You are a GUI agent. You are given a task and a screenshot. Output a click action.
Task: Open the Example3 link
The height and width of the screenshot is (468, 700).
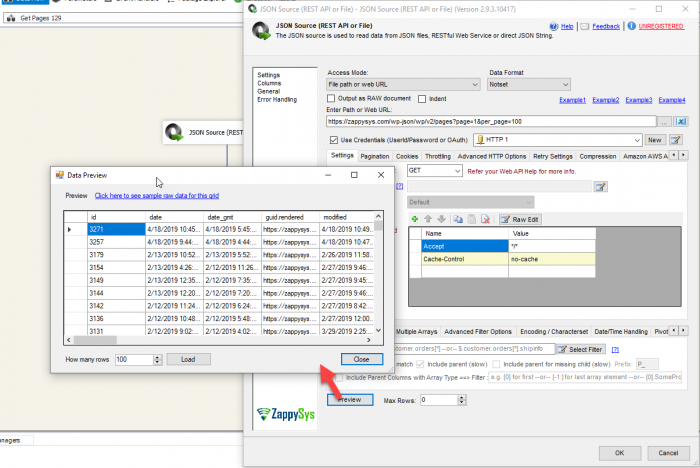click(x=638, y=100)
